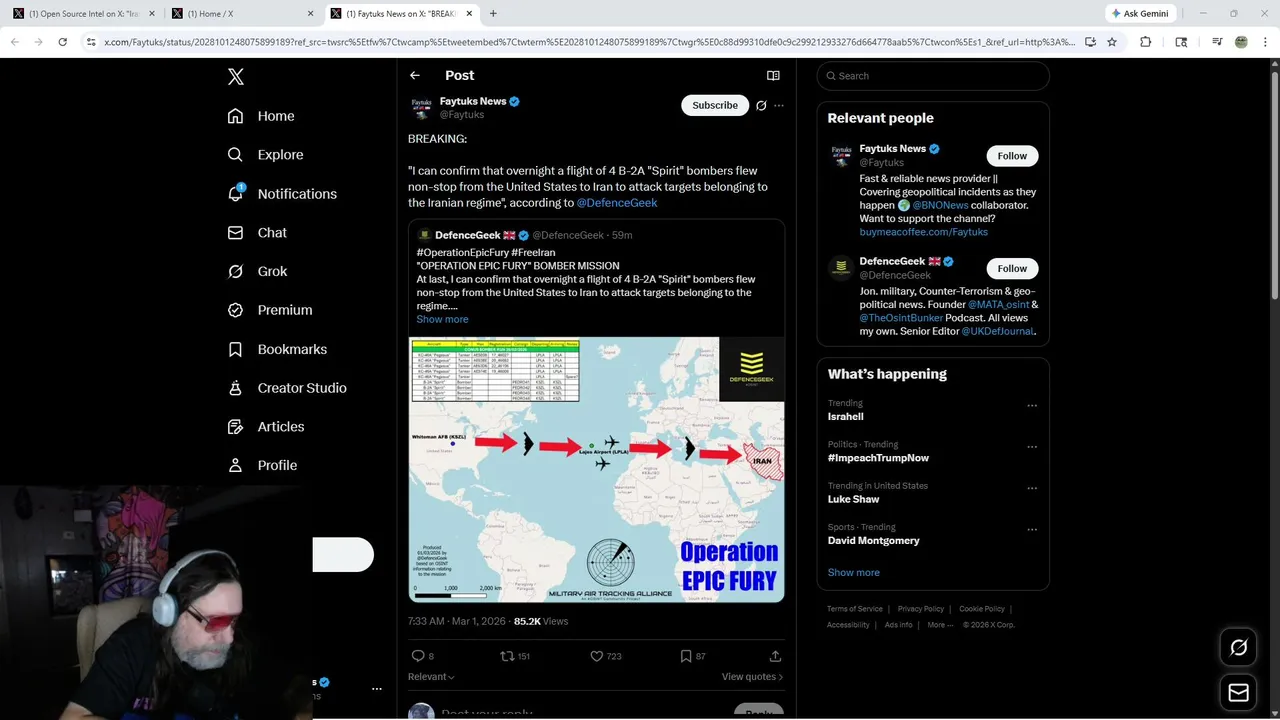Open the Israhell trending topic
Image resolution: width=1280 pixels, height=720 pixels.
pyautogui.click(x=845, y=416)
